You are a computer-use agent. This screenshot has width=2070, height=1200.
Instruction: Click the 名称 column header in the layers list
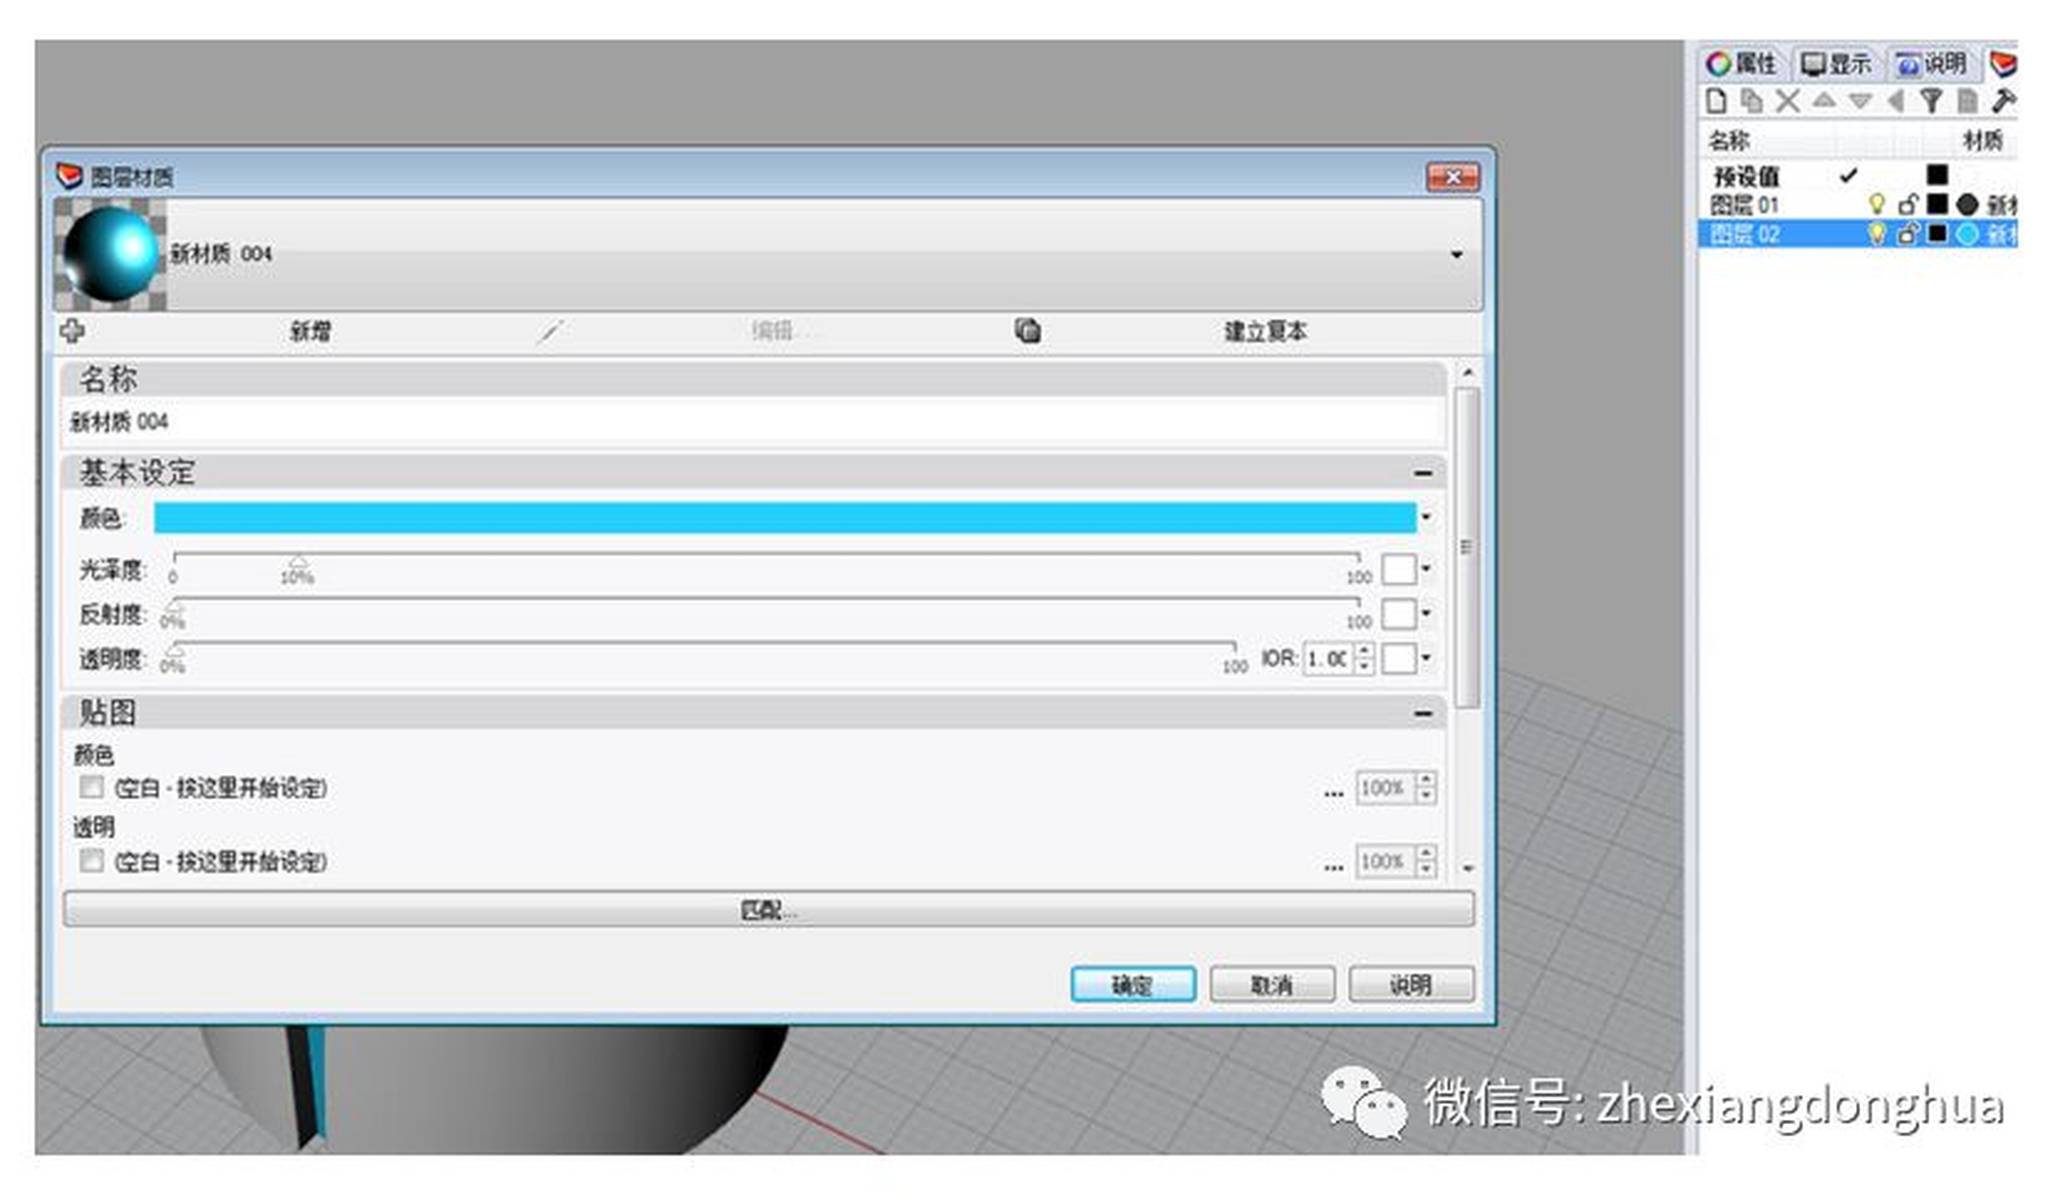click(x=1729, y=140)
